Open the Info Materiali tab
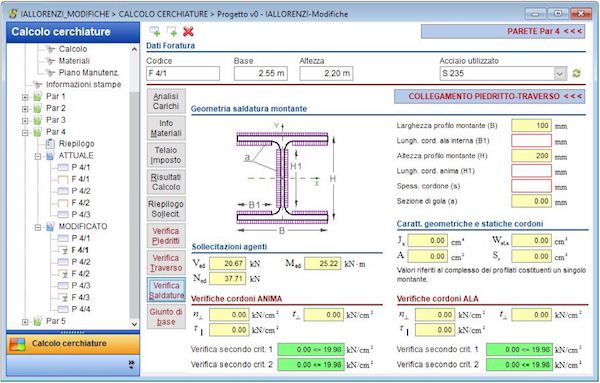The height and width of the screenshot is (383, 600). tap(166, 128)
